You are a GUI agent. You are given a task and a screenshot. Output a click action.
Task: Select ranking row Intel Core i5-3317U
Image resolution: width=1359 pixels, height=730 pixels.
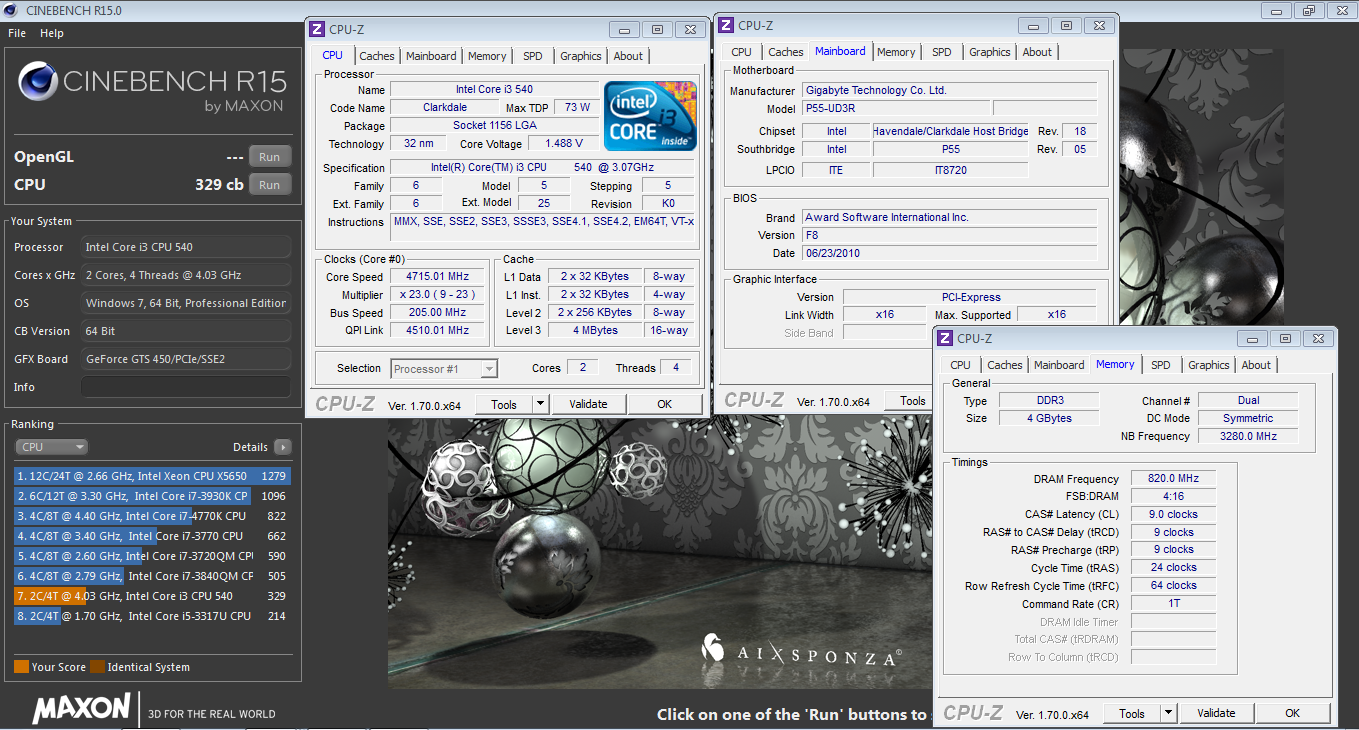(152, 616)
